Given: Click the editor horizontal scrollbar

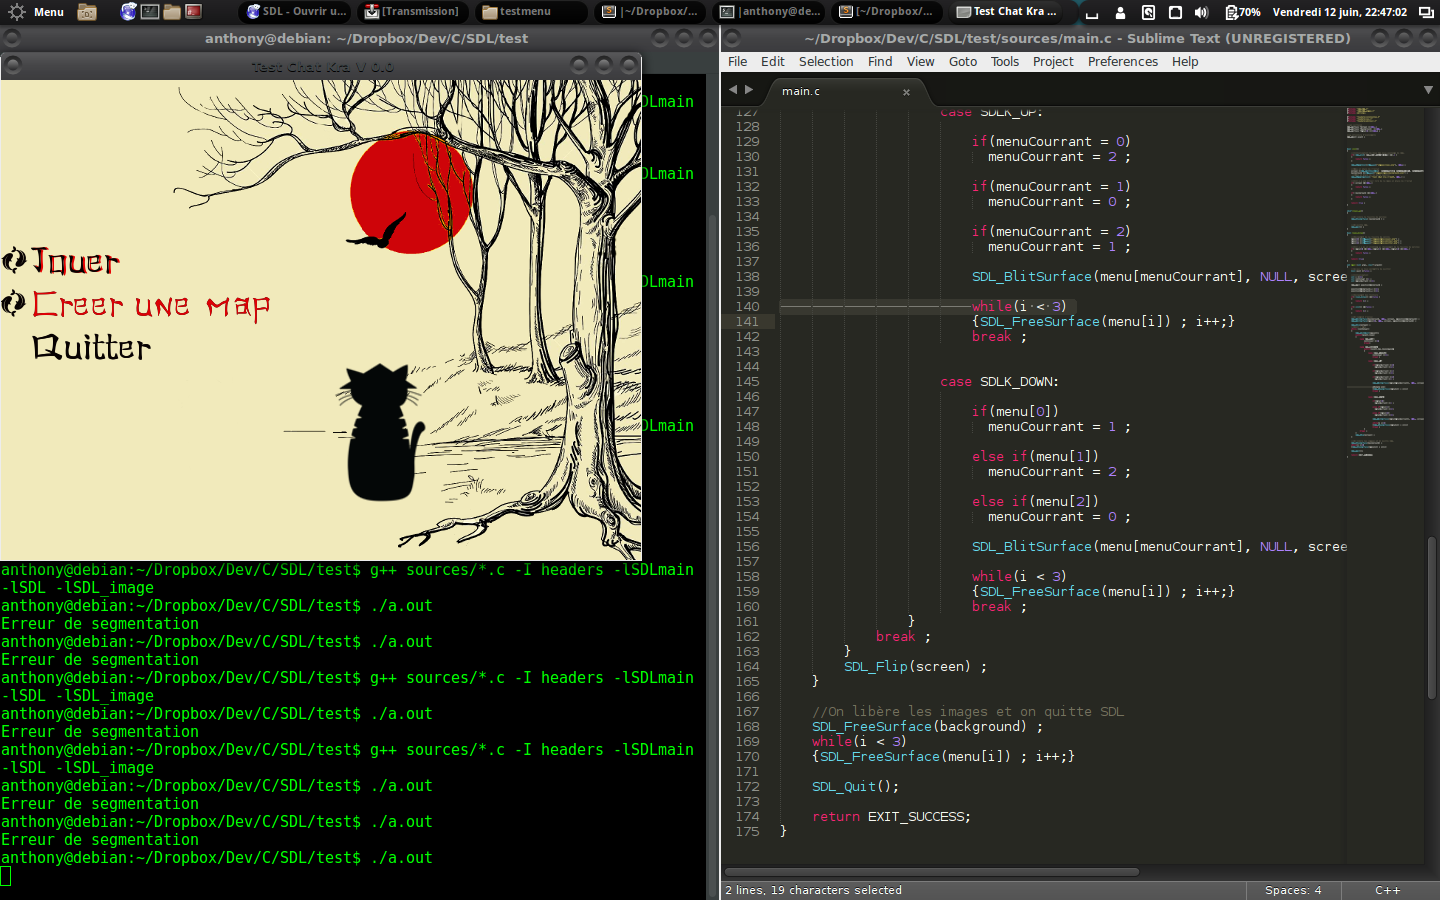Looking at the screenshot, I should coord(931,872).
